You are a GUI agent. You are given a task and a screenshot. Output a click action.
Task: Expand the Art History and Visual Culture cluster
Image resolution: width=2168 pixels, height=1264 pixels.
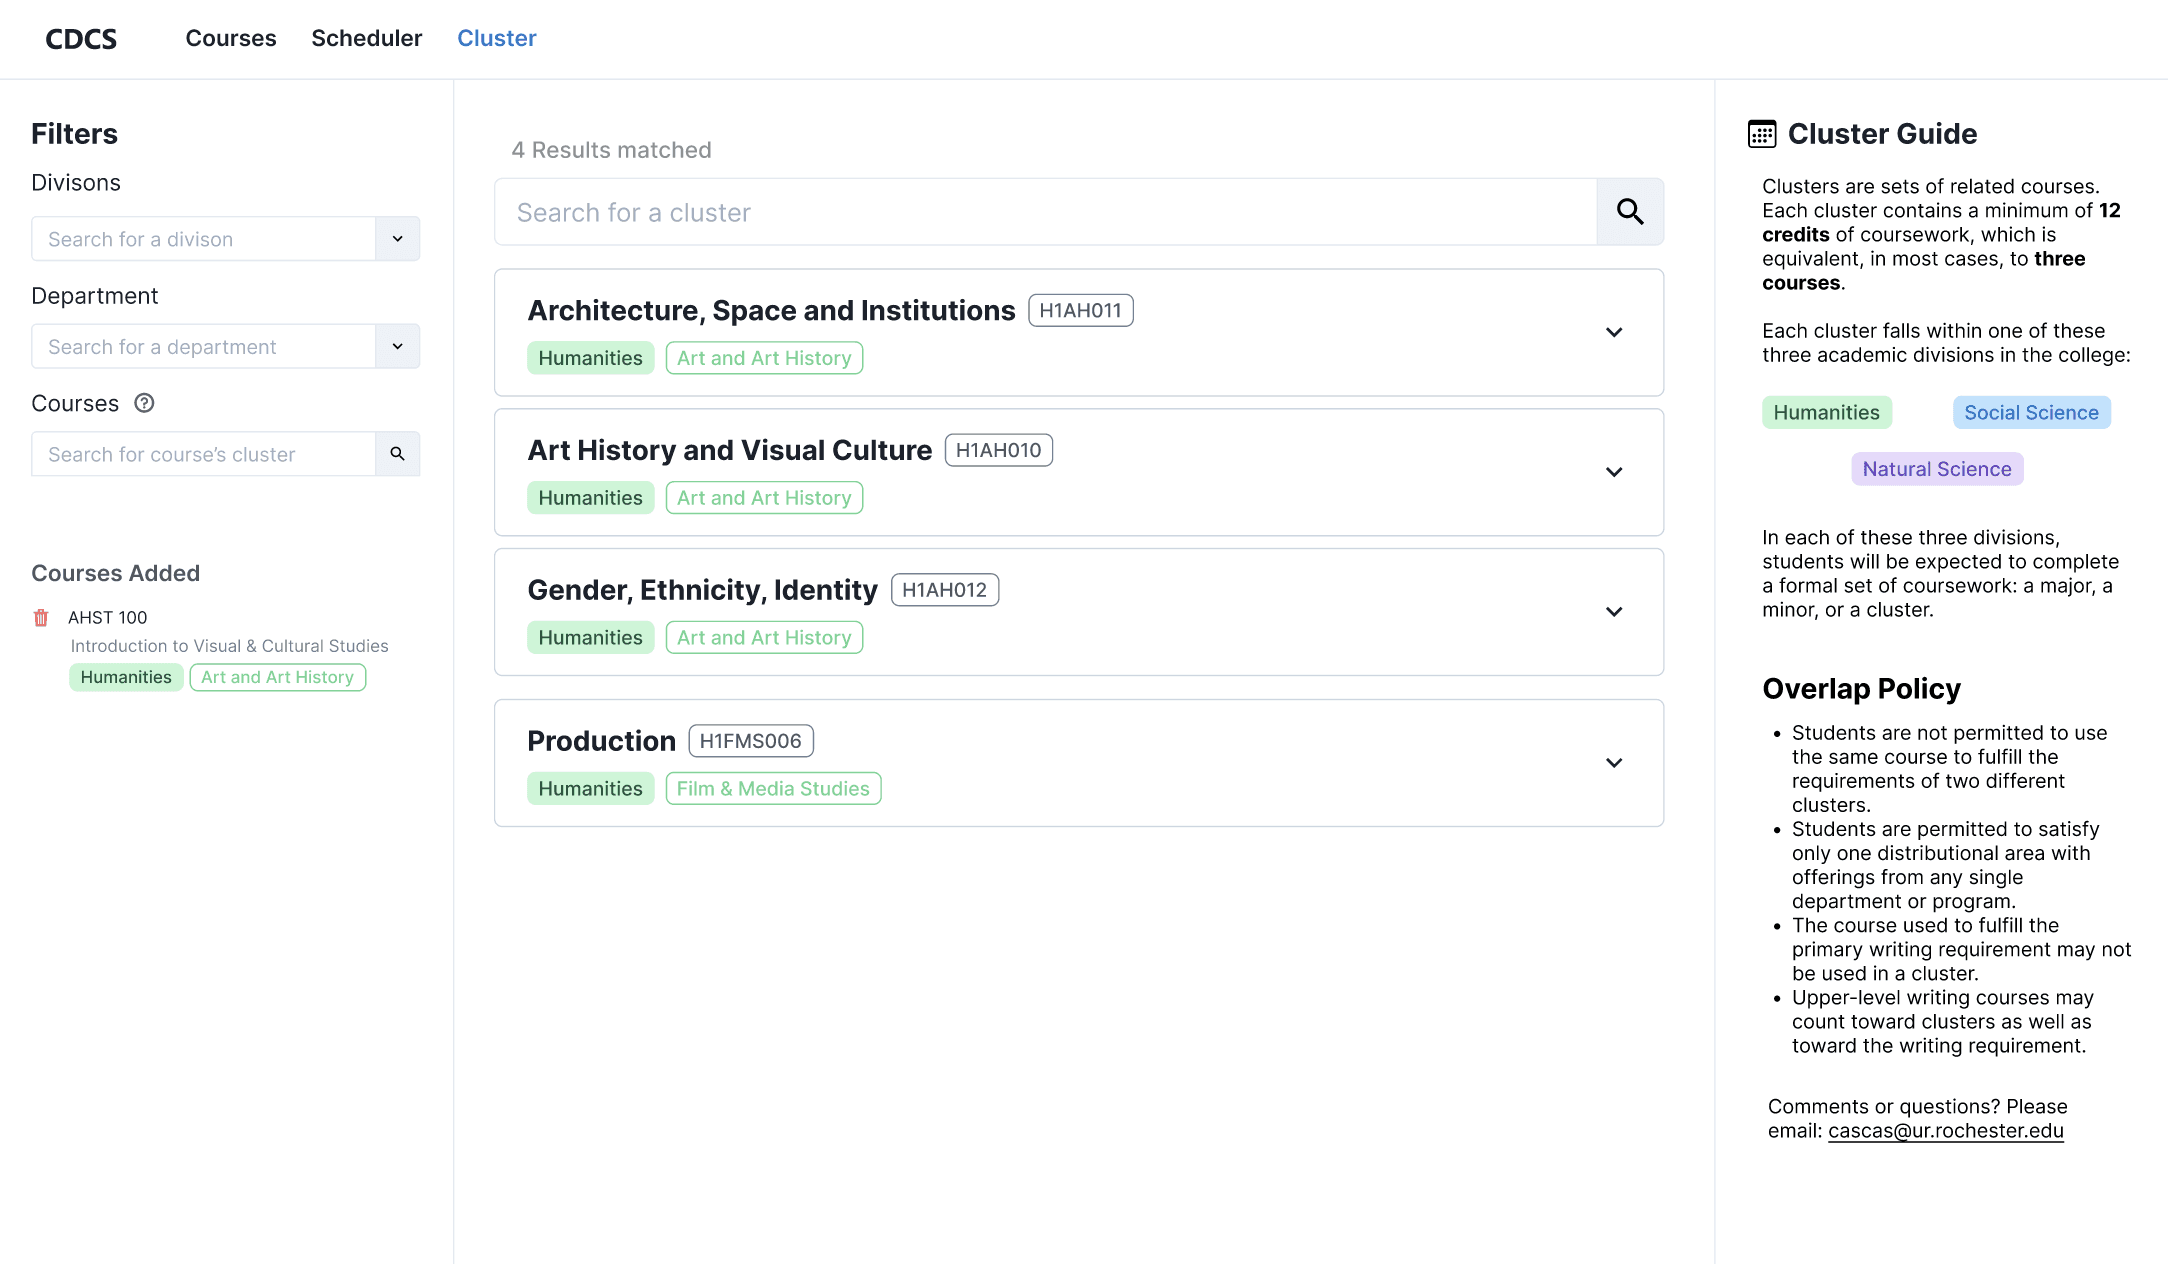click(1613, 472)
